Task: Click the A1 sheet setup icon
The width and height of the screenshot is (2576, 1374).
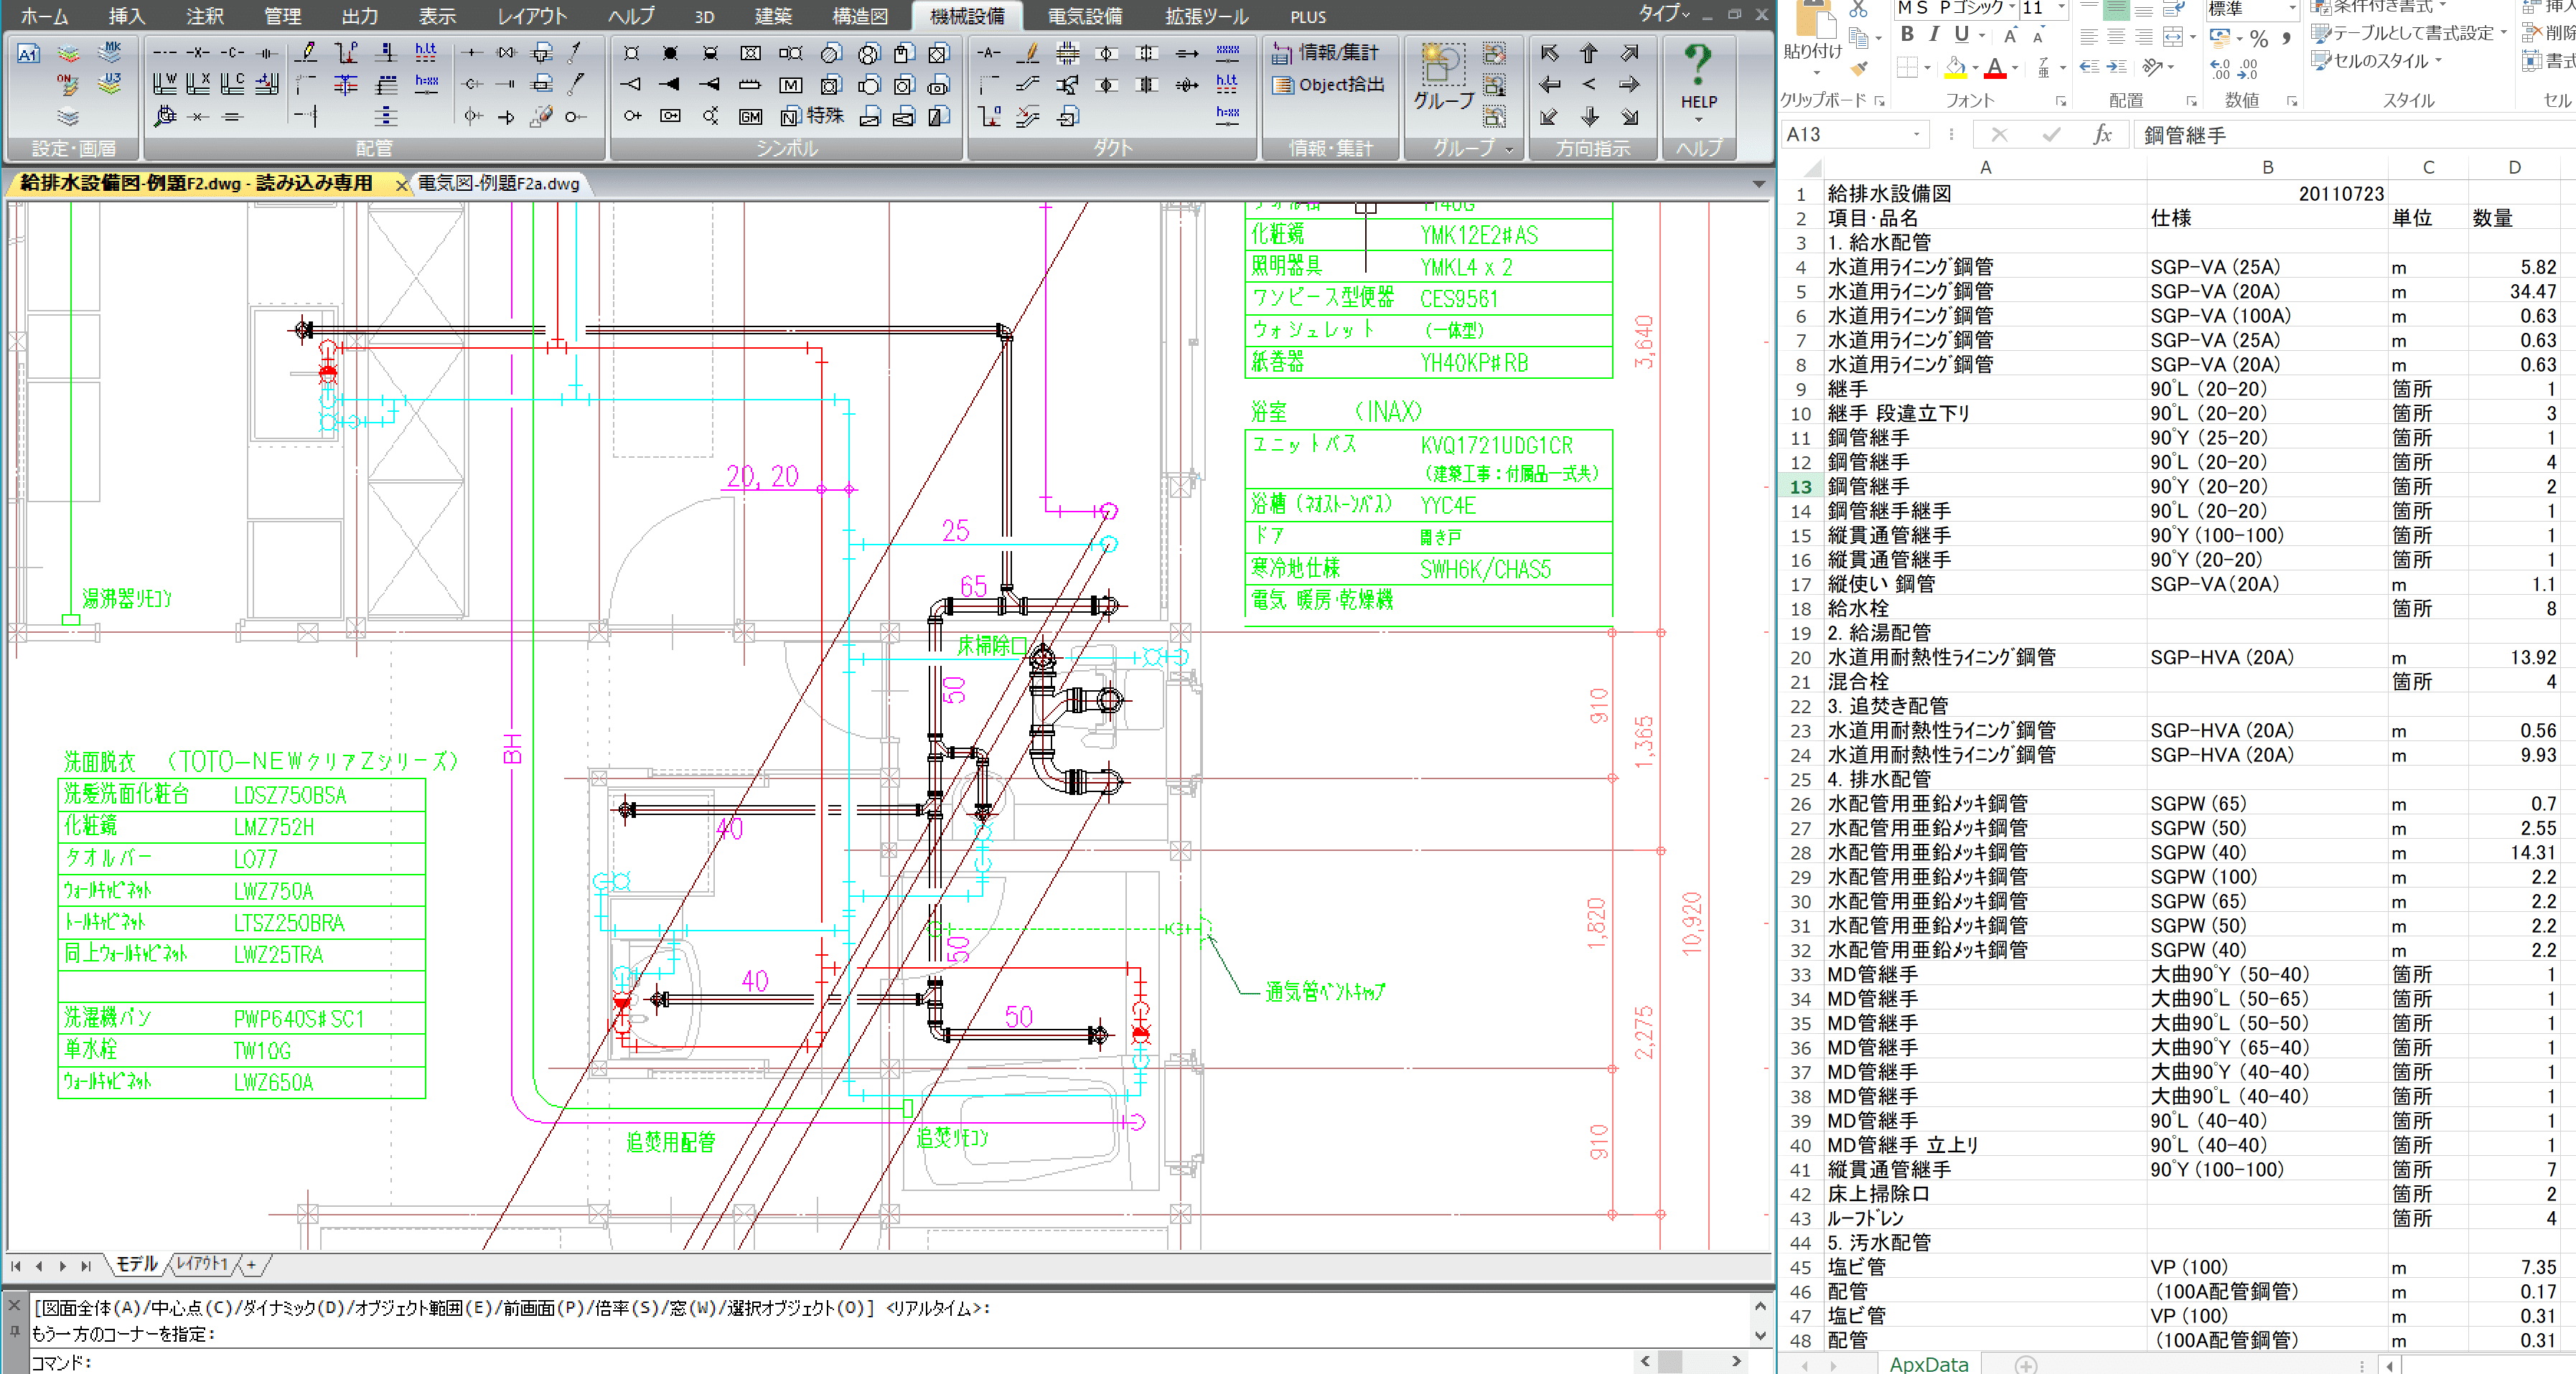Action: 28,53
